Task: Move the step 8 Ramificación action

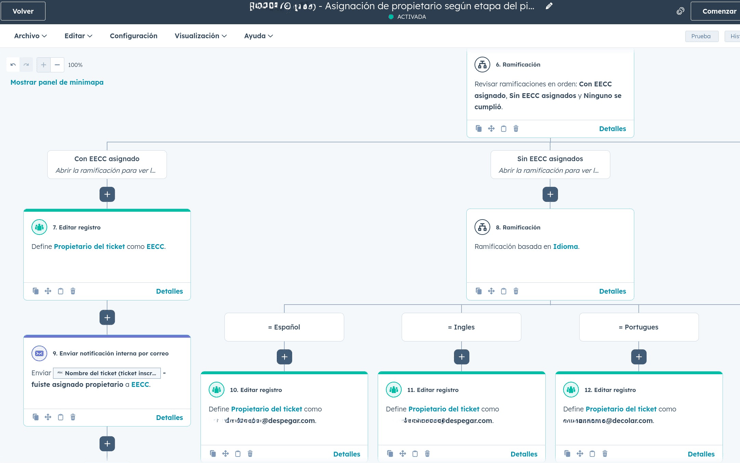Action: point(491,291)
